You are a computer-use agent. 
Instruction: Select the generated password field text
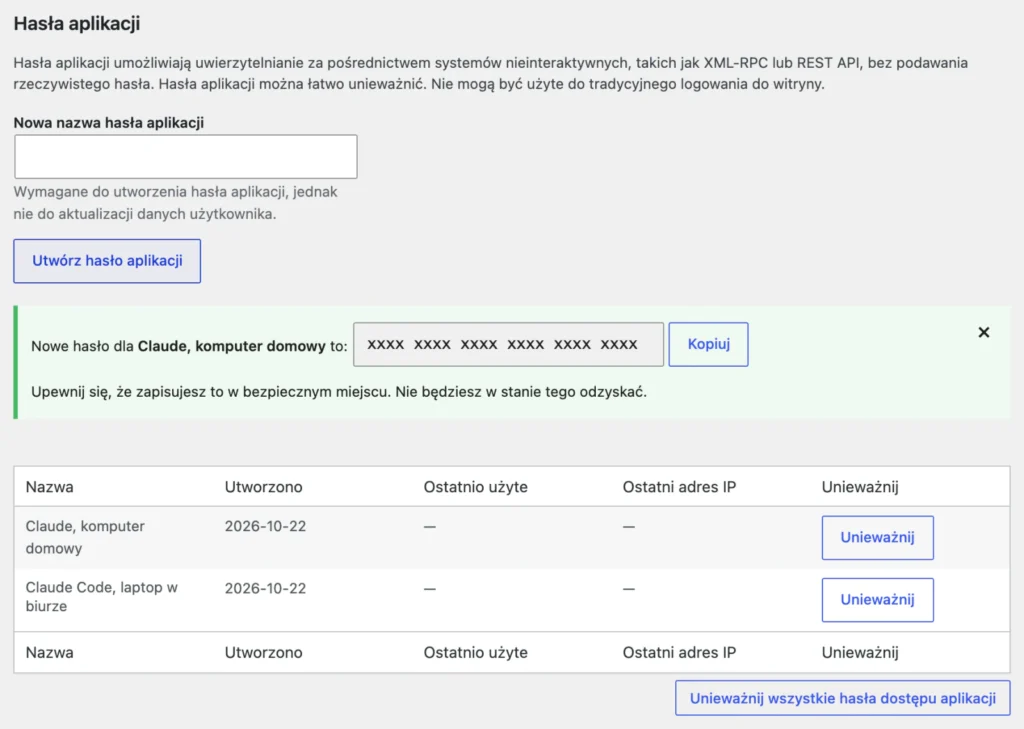click(x=508, y=344)
